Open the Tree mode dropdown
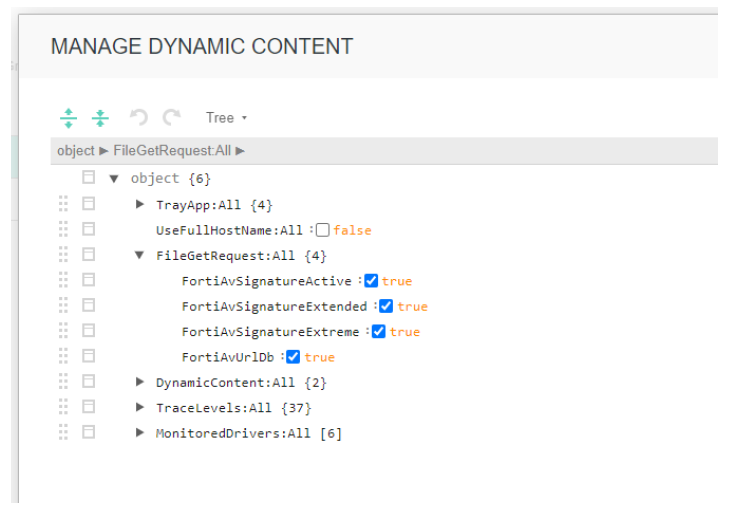Image resolution: width=730 pixels, height=529 pixels. coord(226,118)
